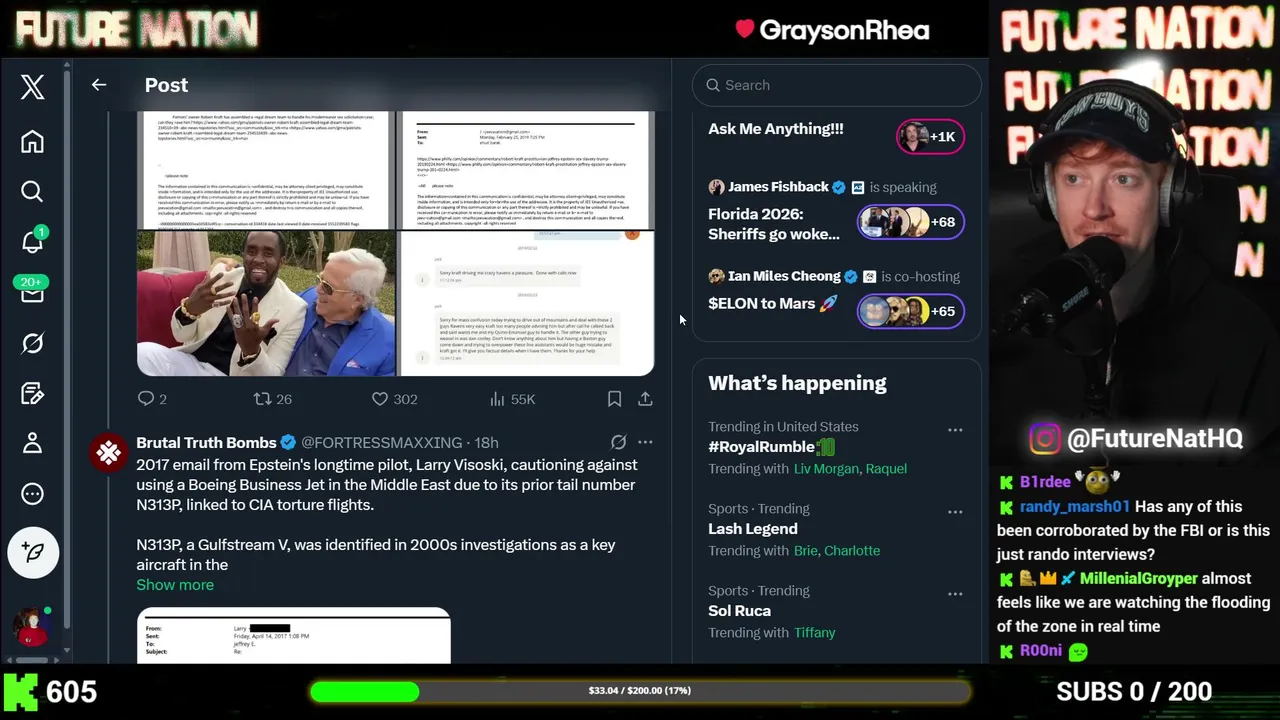Click the Charlotte trending link
This screenshot has width=1280, height=720.
[852, 550]
